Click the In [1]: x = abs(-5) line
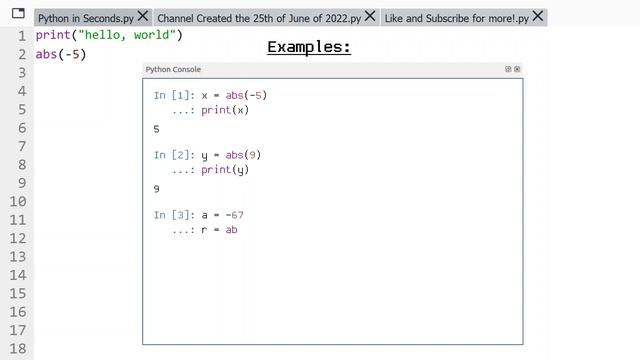 point(210,95)
